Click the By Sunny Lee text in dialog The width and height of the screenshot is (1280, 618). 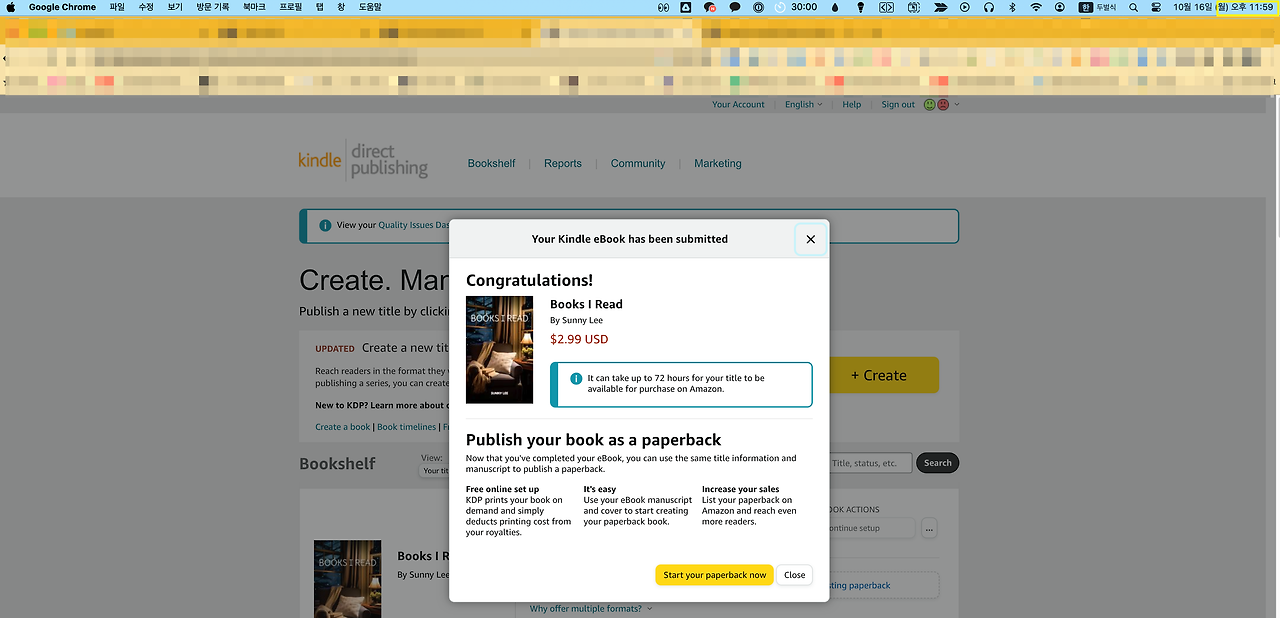(x=576, y=320)
